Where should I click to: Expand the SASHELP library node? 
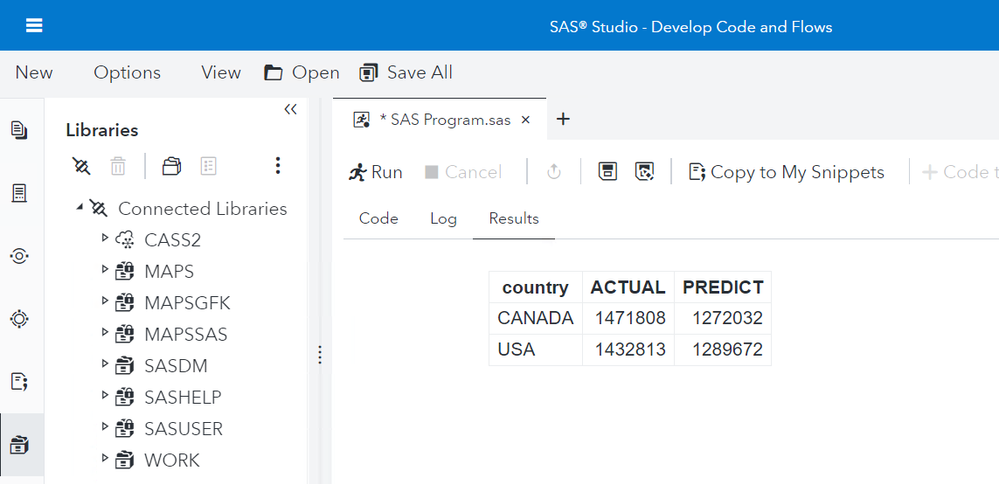click(x=105, y=397)
